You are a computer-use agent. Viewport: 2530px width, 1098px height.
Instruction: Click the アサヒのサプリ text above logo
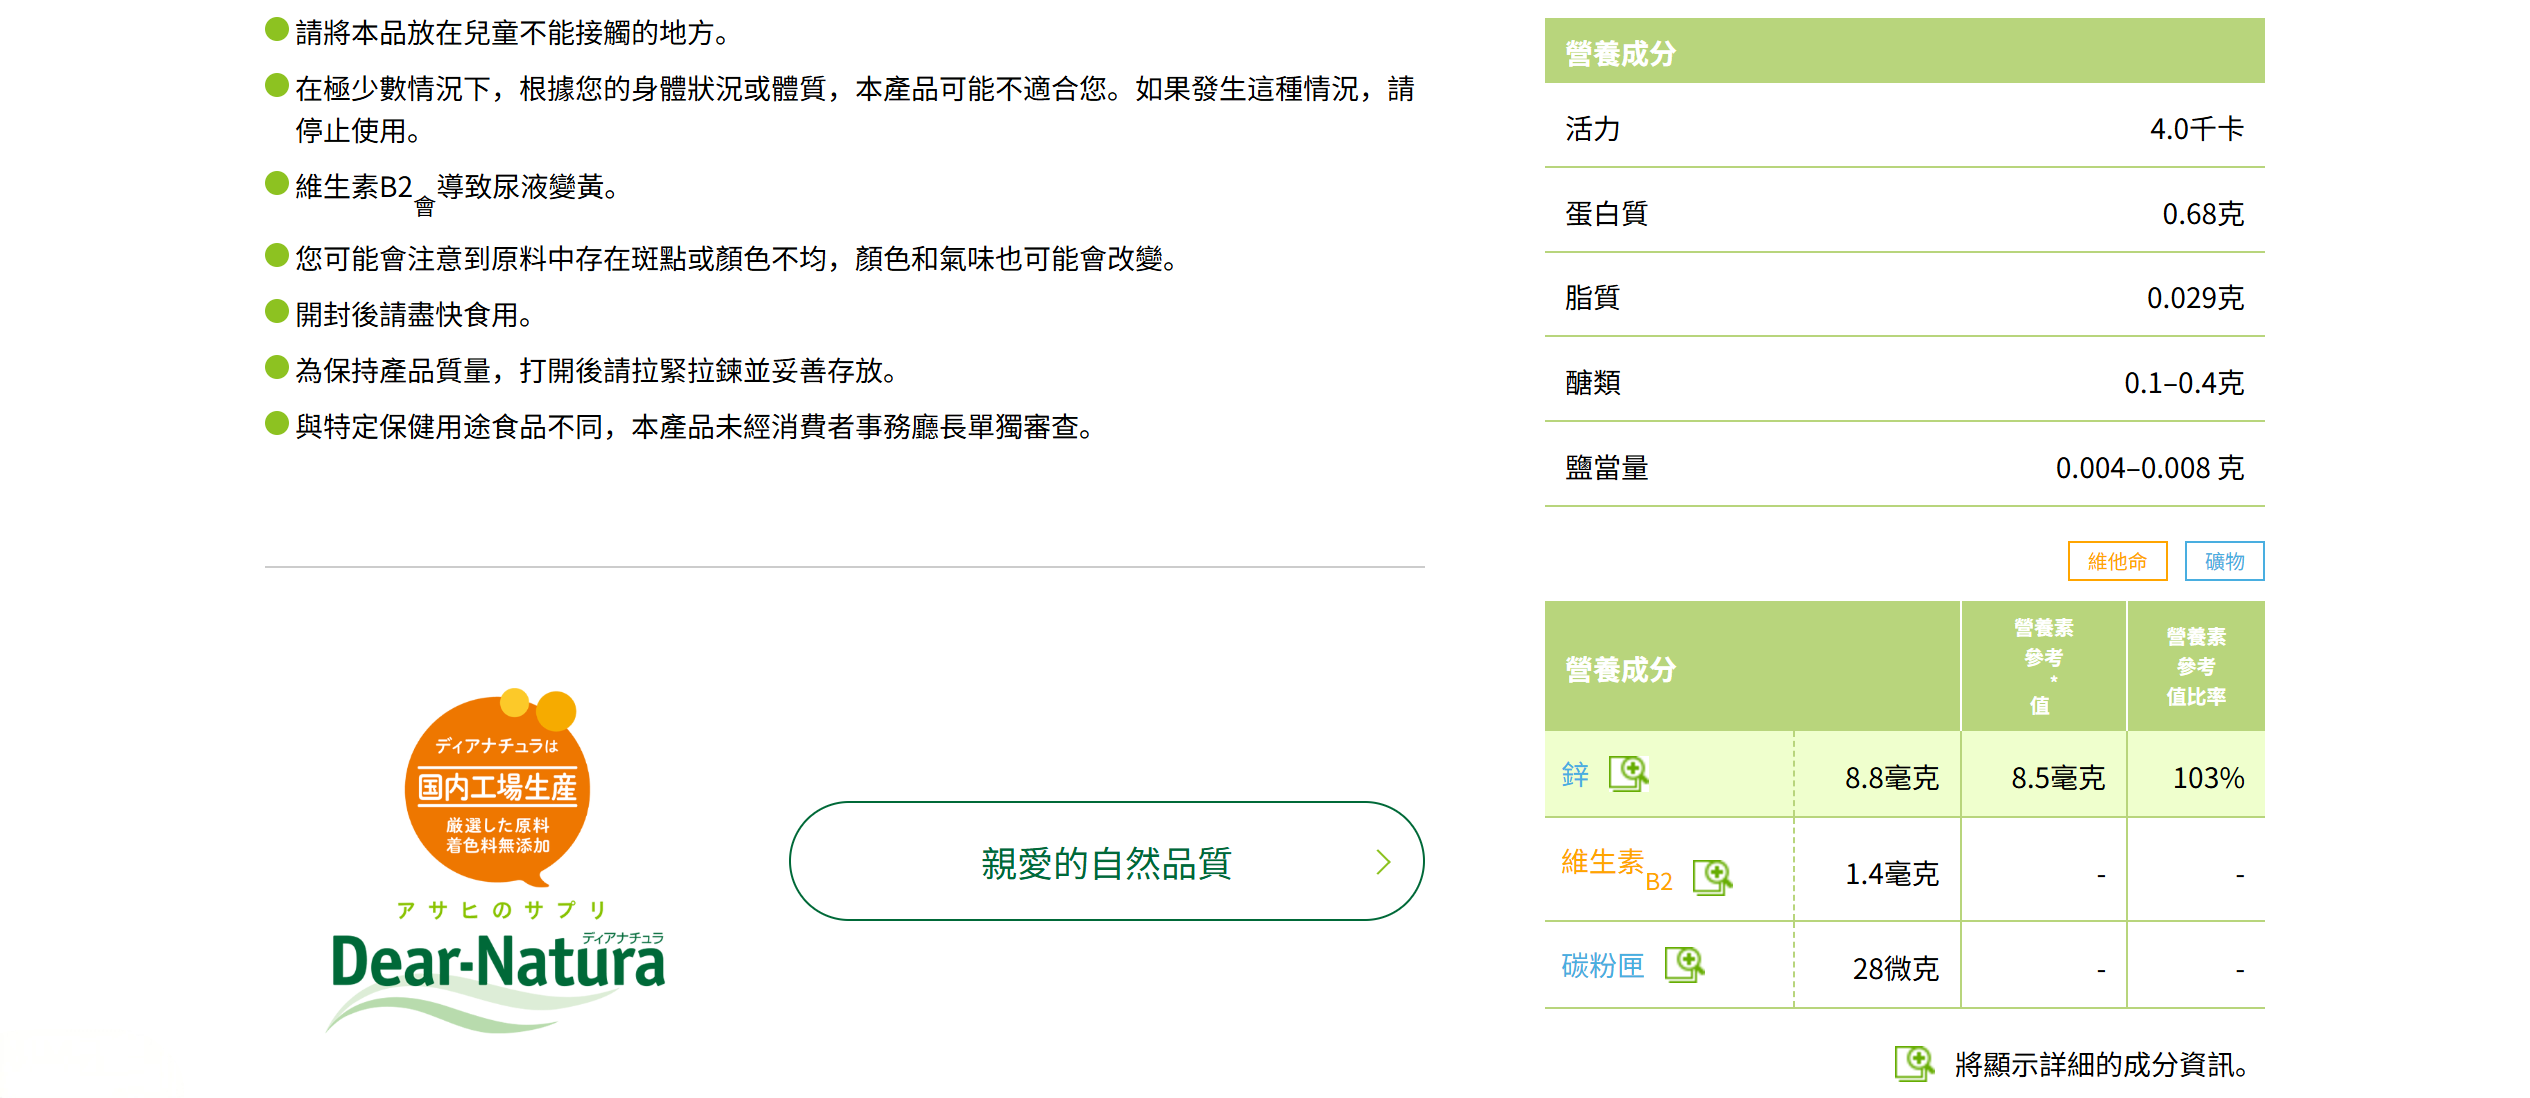(x=500, y=909)
